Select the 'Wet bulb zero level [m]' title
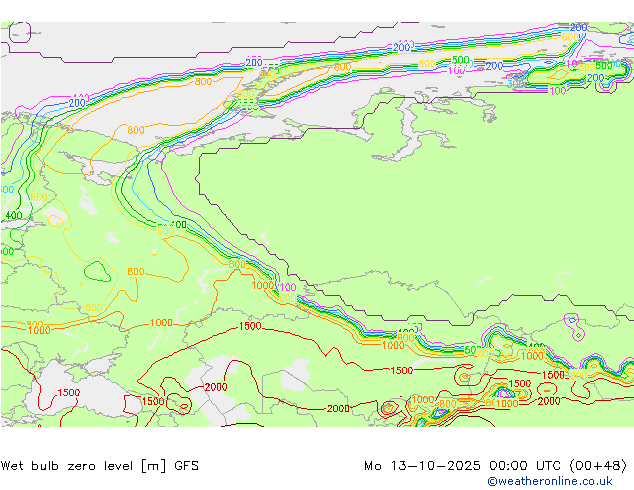Image resolution: width=634 pixels, height=490 pixels. (x=83, y=466)
